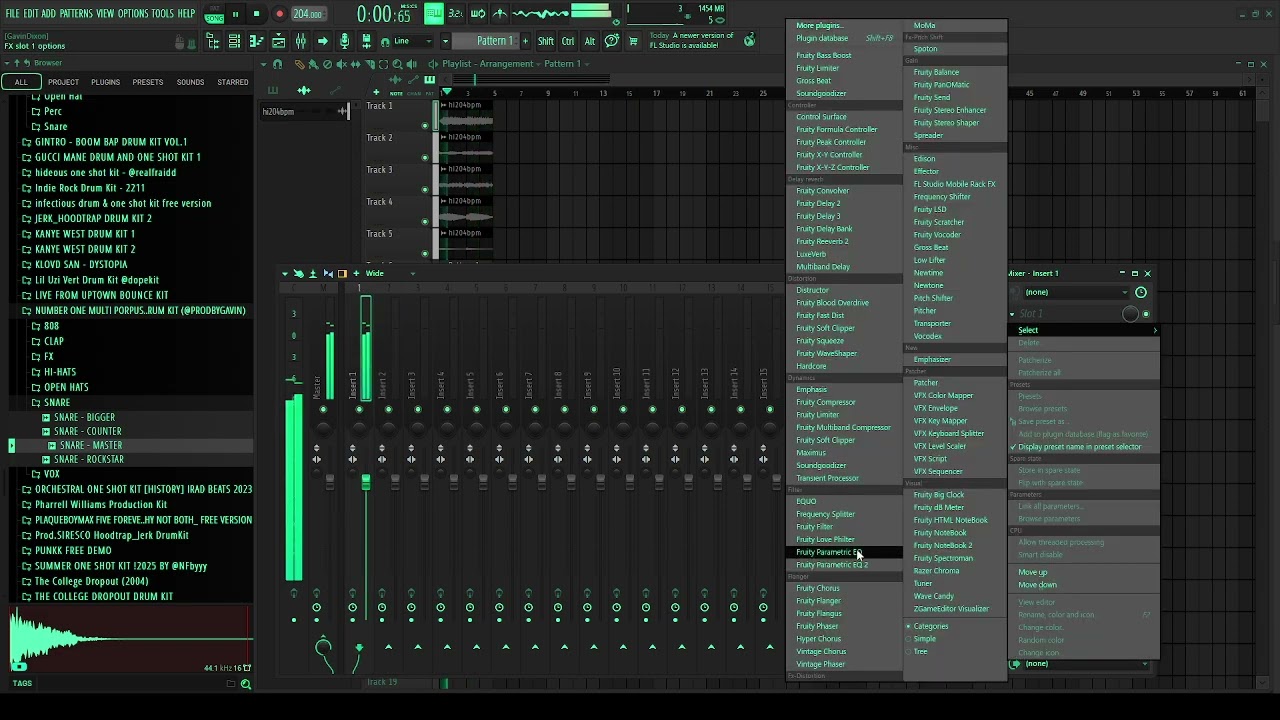Open the Line snap dropdown

tap(412, 41)
